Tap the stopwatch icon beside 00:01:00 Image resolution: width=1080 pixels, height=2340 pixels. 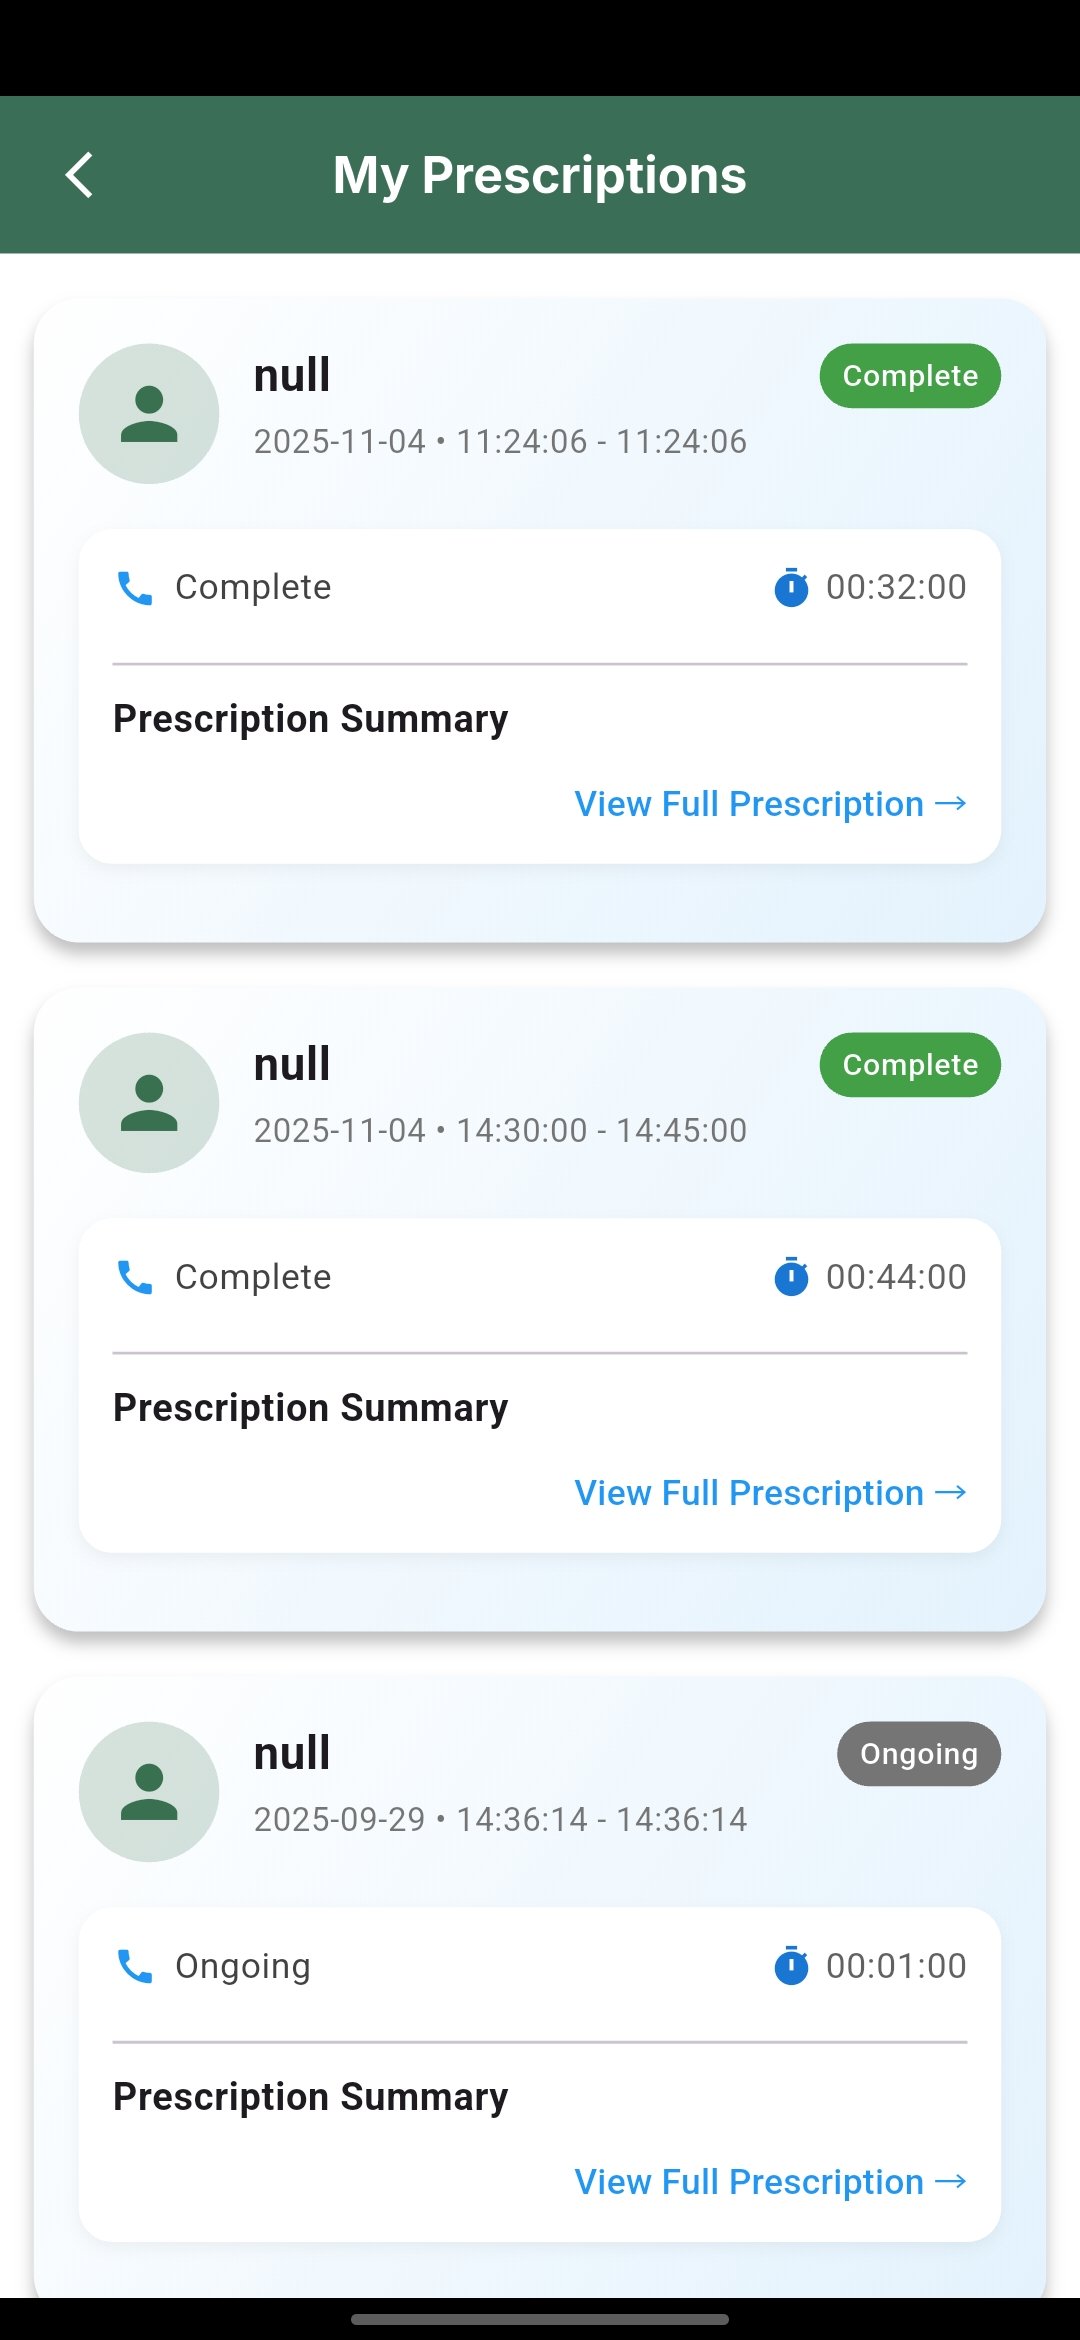coord(791,1966)
